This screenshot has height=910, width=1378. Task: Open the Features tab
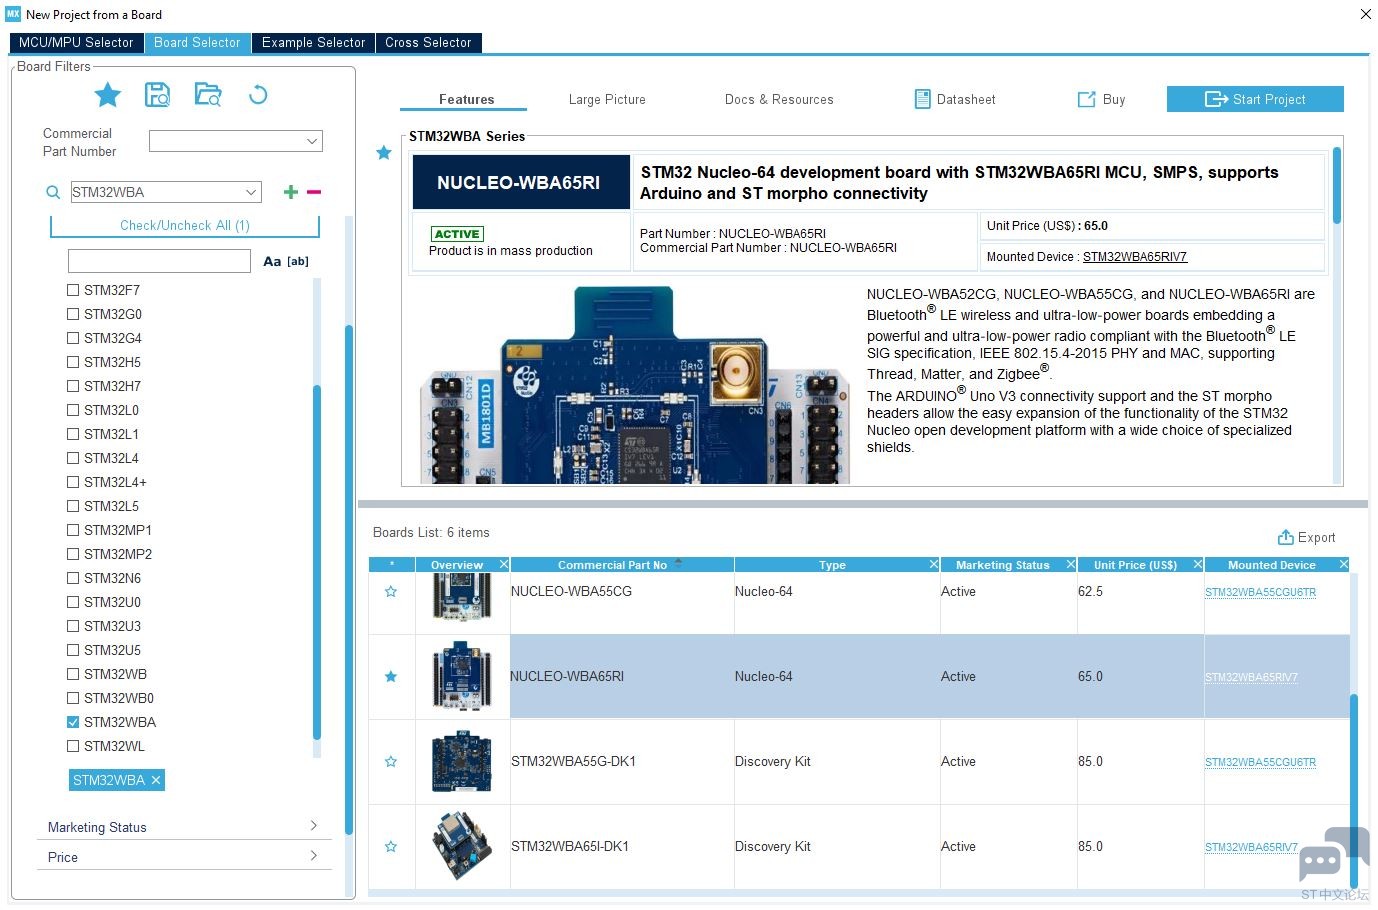[466, 100]
